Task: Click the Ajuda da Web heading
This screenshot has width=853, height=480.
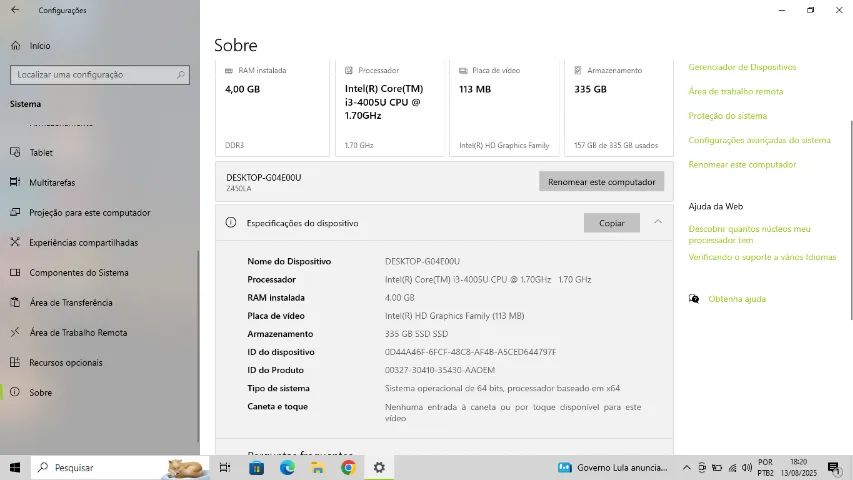Action: tap(715, 206)
